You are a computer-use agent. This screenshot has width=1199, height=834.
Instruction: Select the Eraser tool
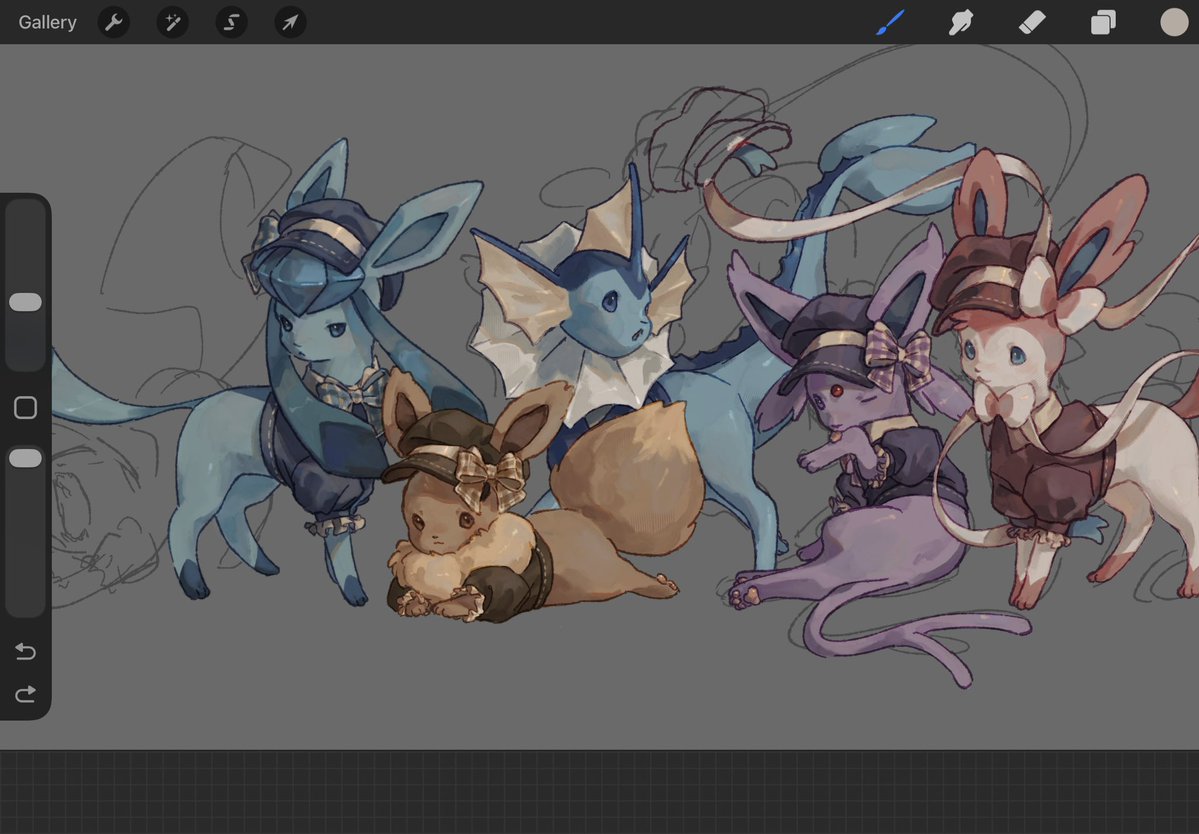[1032, 22]
